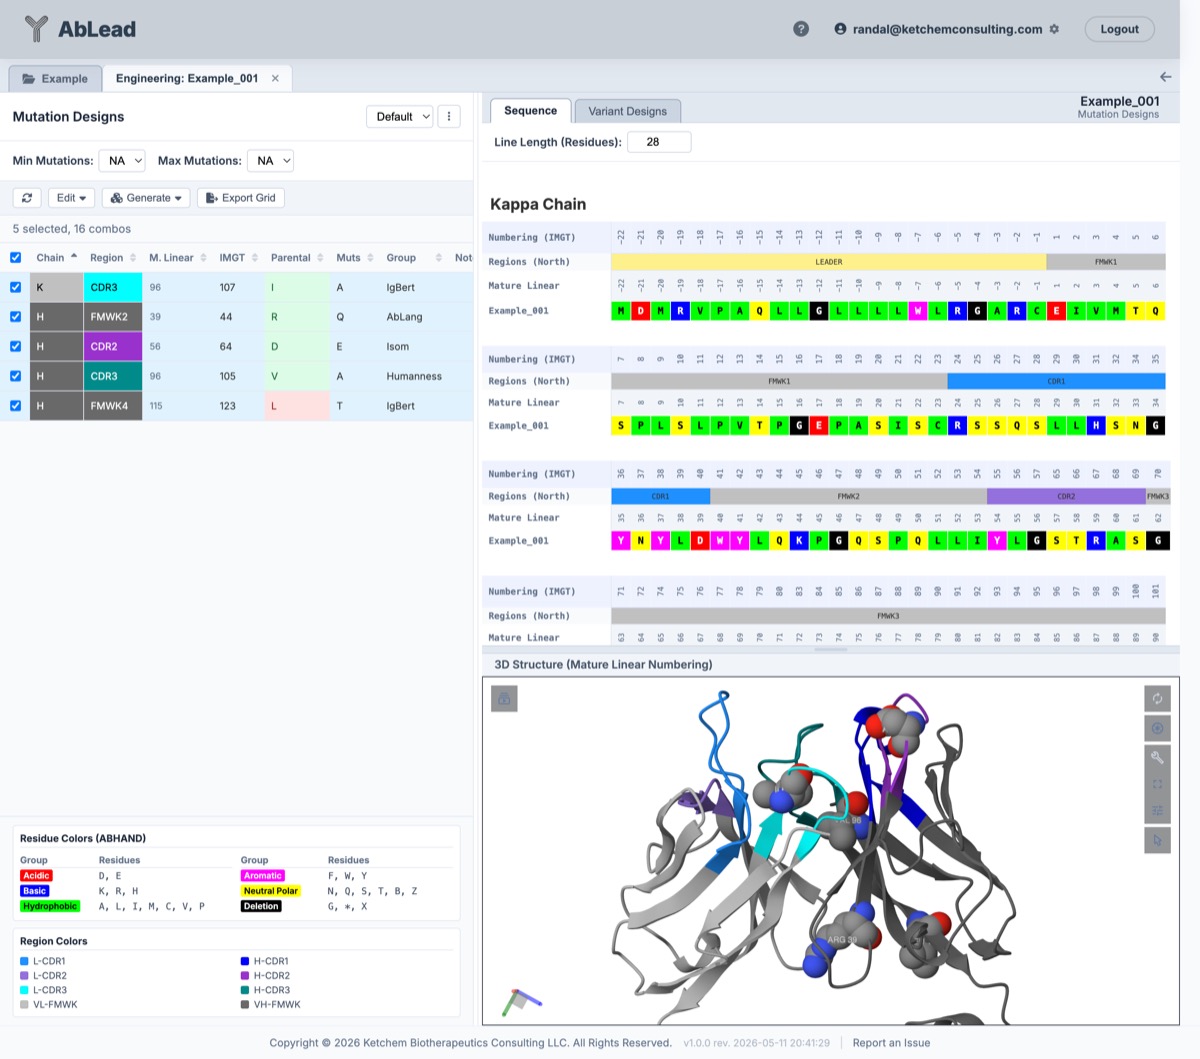Open the 3D viewer wrench settings
The height and width of the screenshot is (1059, 1200).
[1157, 757]
